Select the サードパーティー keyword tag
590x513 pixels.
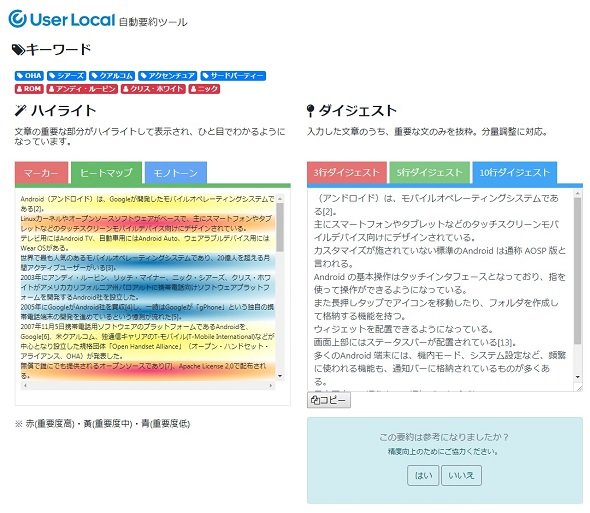233,76
